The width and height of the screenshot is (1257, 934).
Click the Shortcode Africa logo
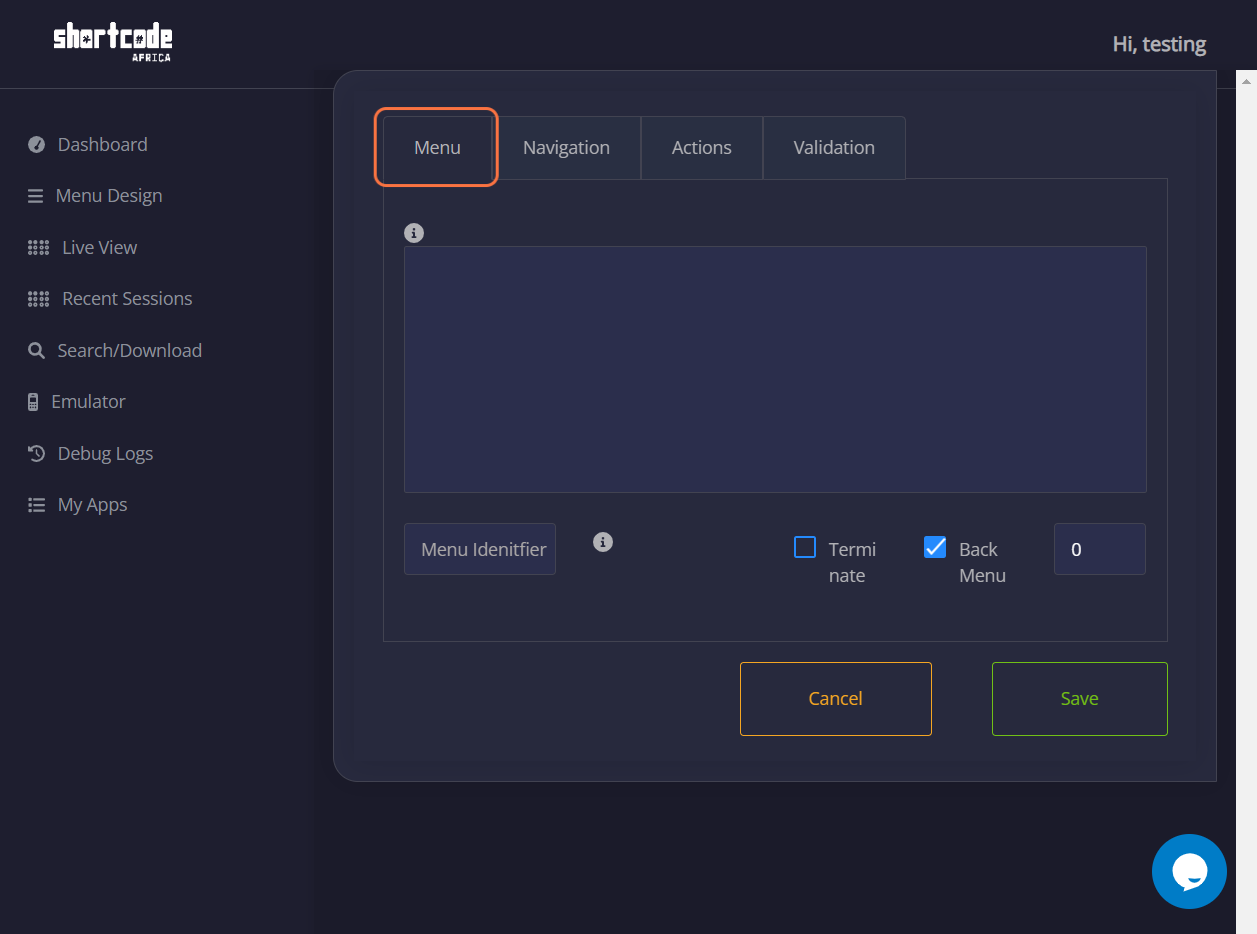[x=113, y=43]
